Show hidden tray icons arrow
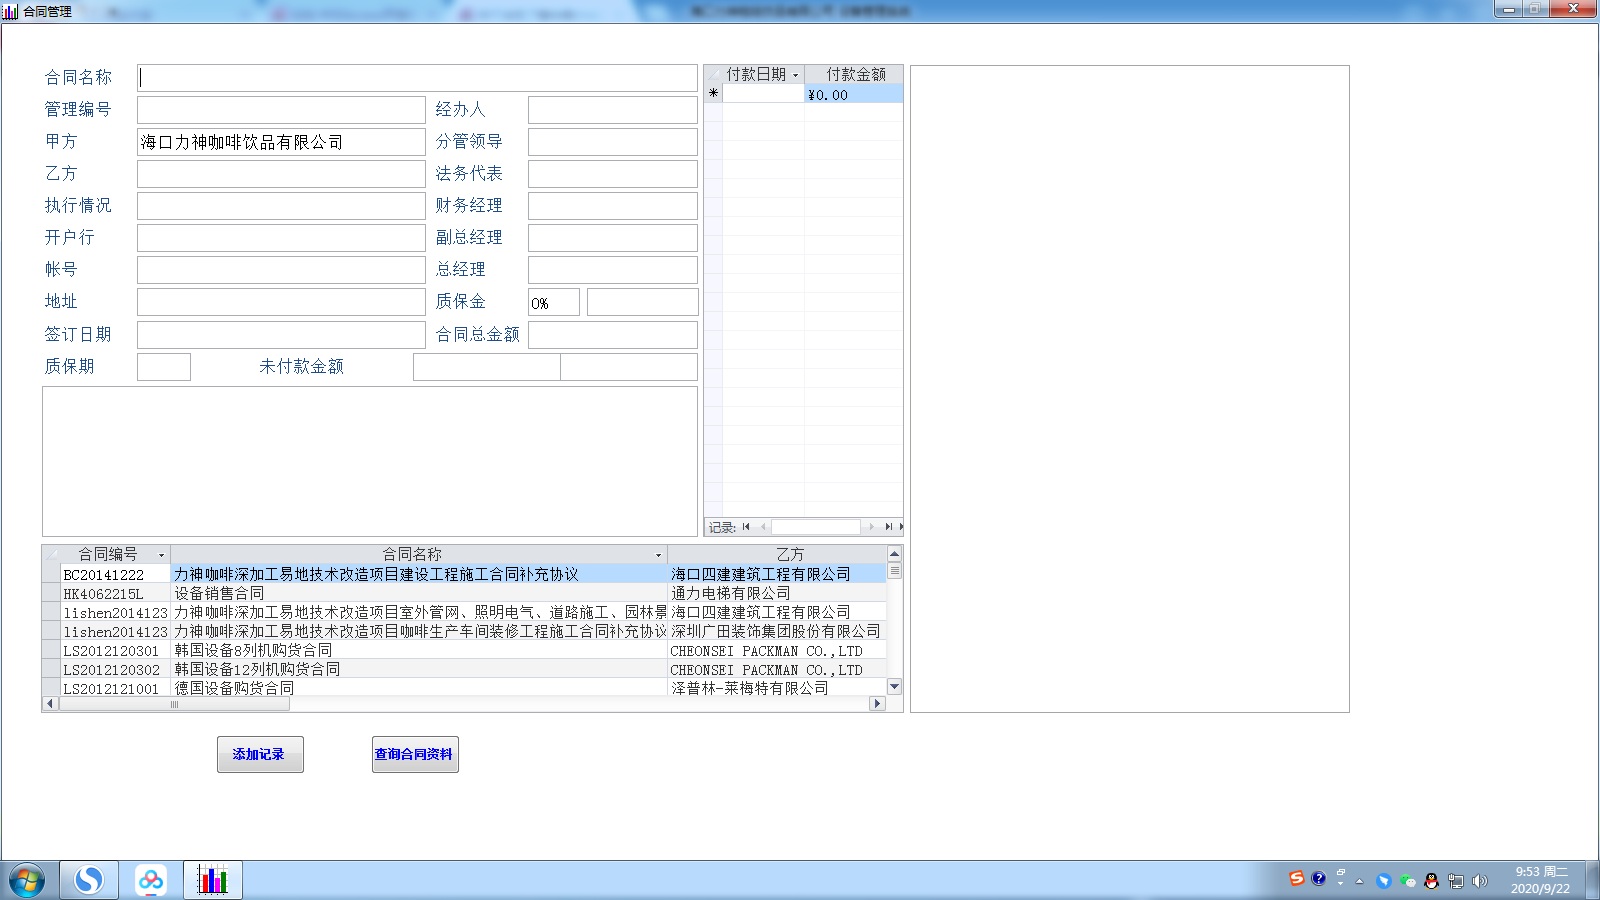The width and height of the screenshot is (1600, 900). [1359, 881]
